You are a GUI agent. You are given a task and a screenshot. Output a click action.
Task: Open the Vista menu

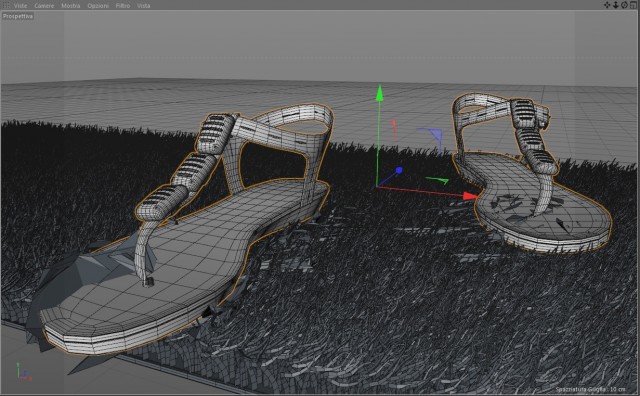tap(144, 6)
